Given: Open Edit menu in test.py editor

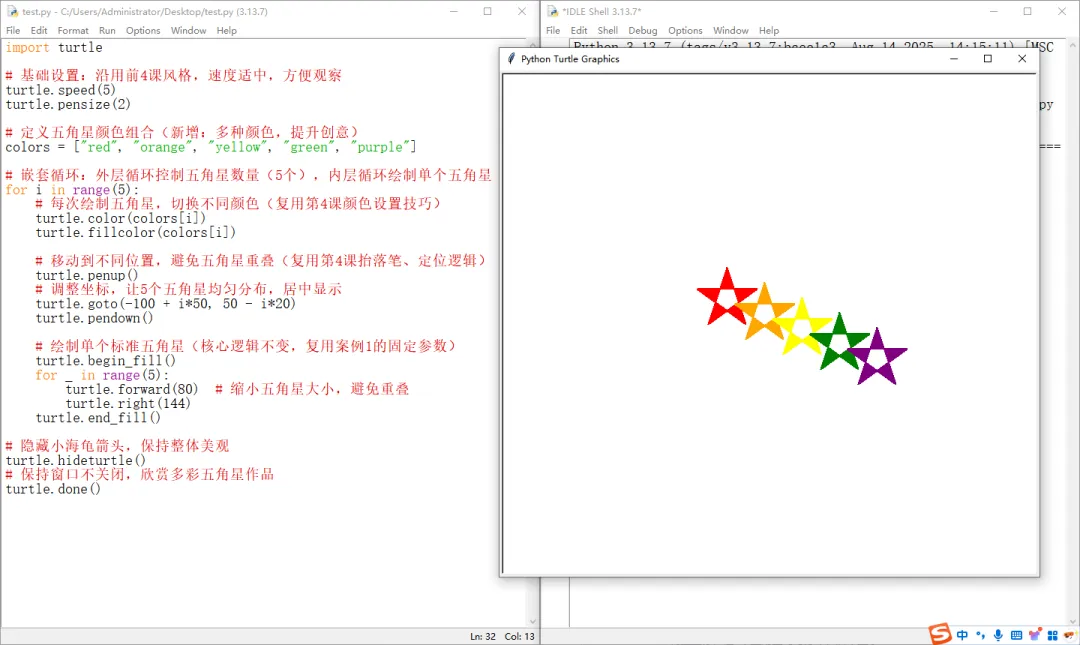Looking at the screenshot, I should (x=39, y=30).
